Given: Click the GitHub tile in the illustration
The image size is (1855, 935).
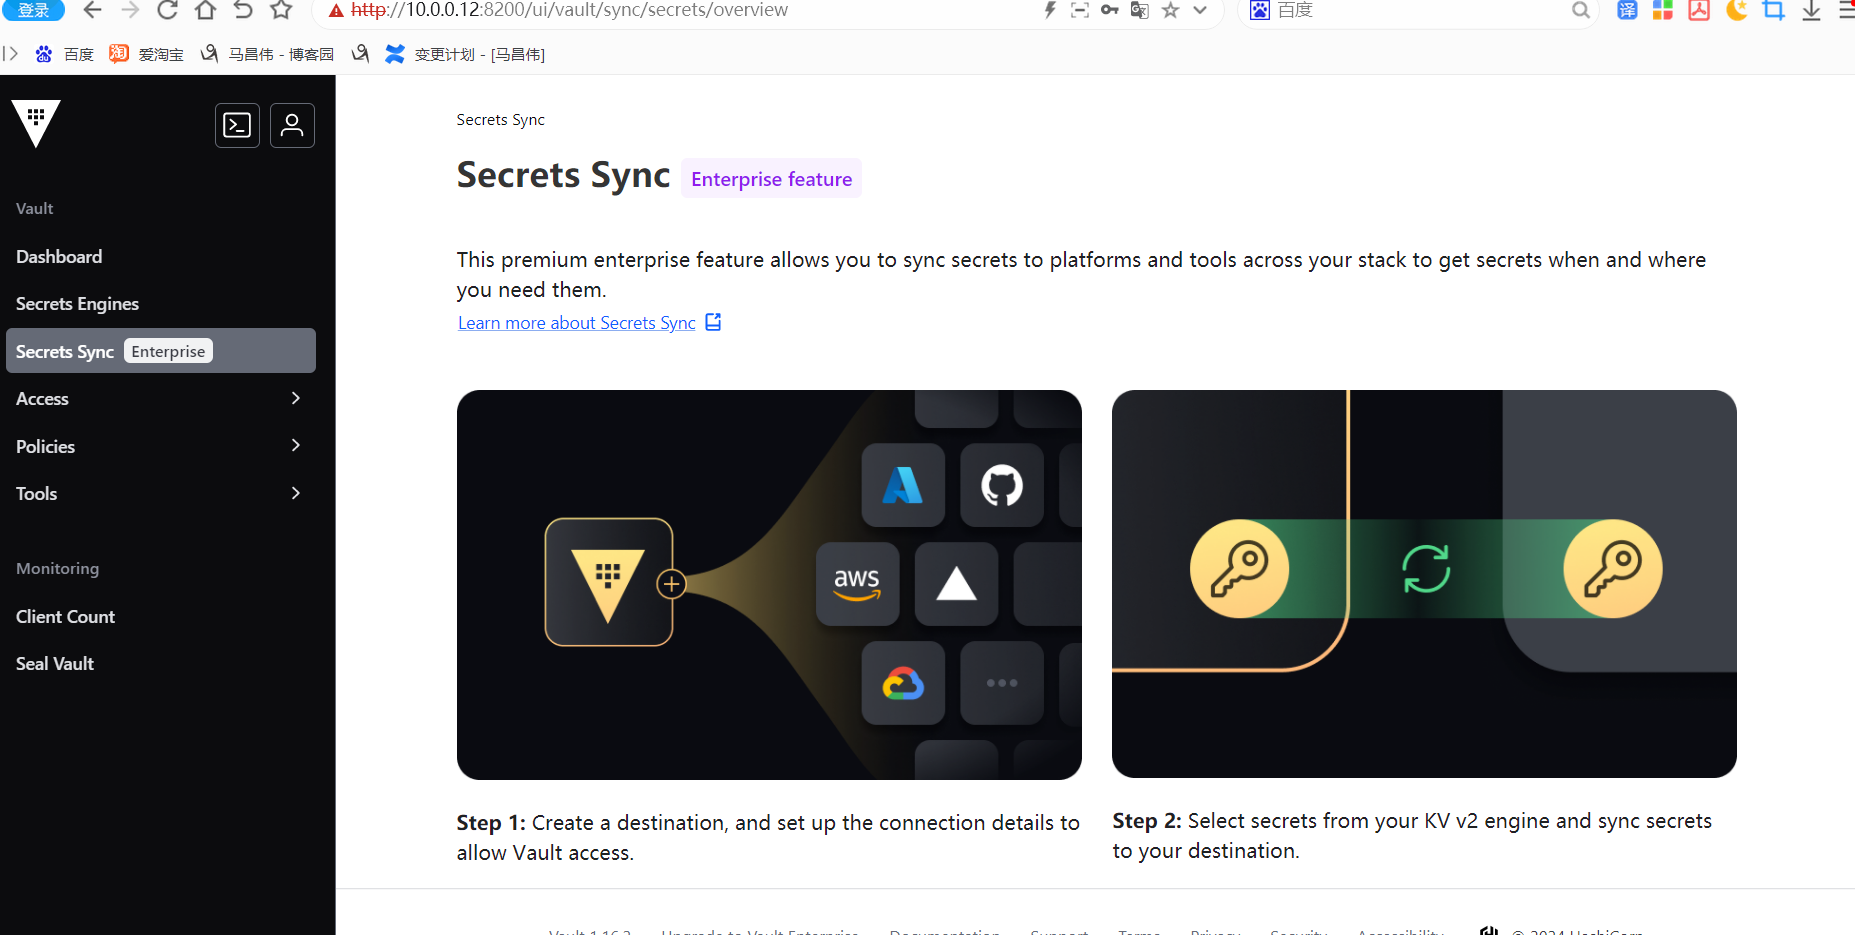Looking at the screenshot, I should pyautogui.click(x=1001, y=486).
